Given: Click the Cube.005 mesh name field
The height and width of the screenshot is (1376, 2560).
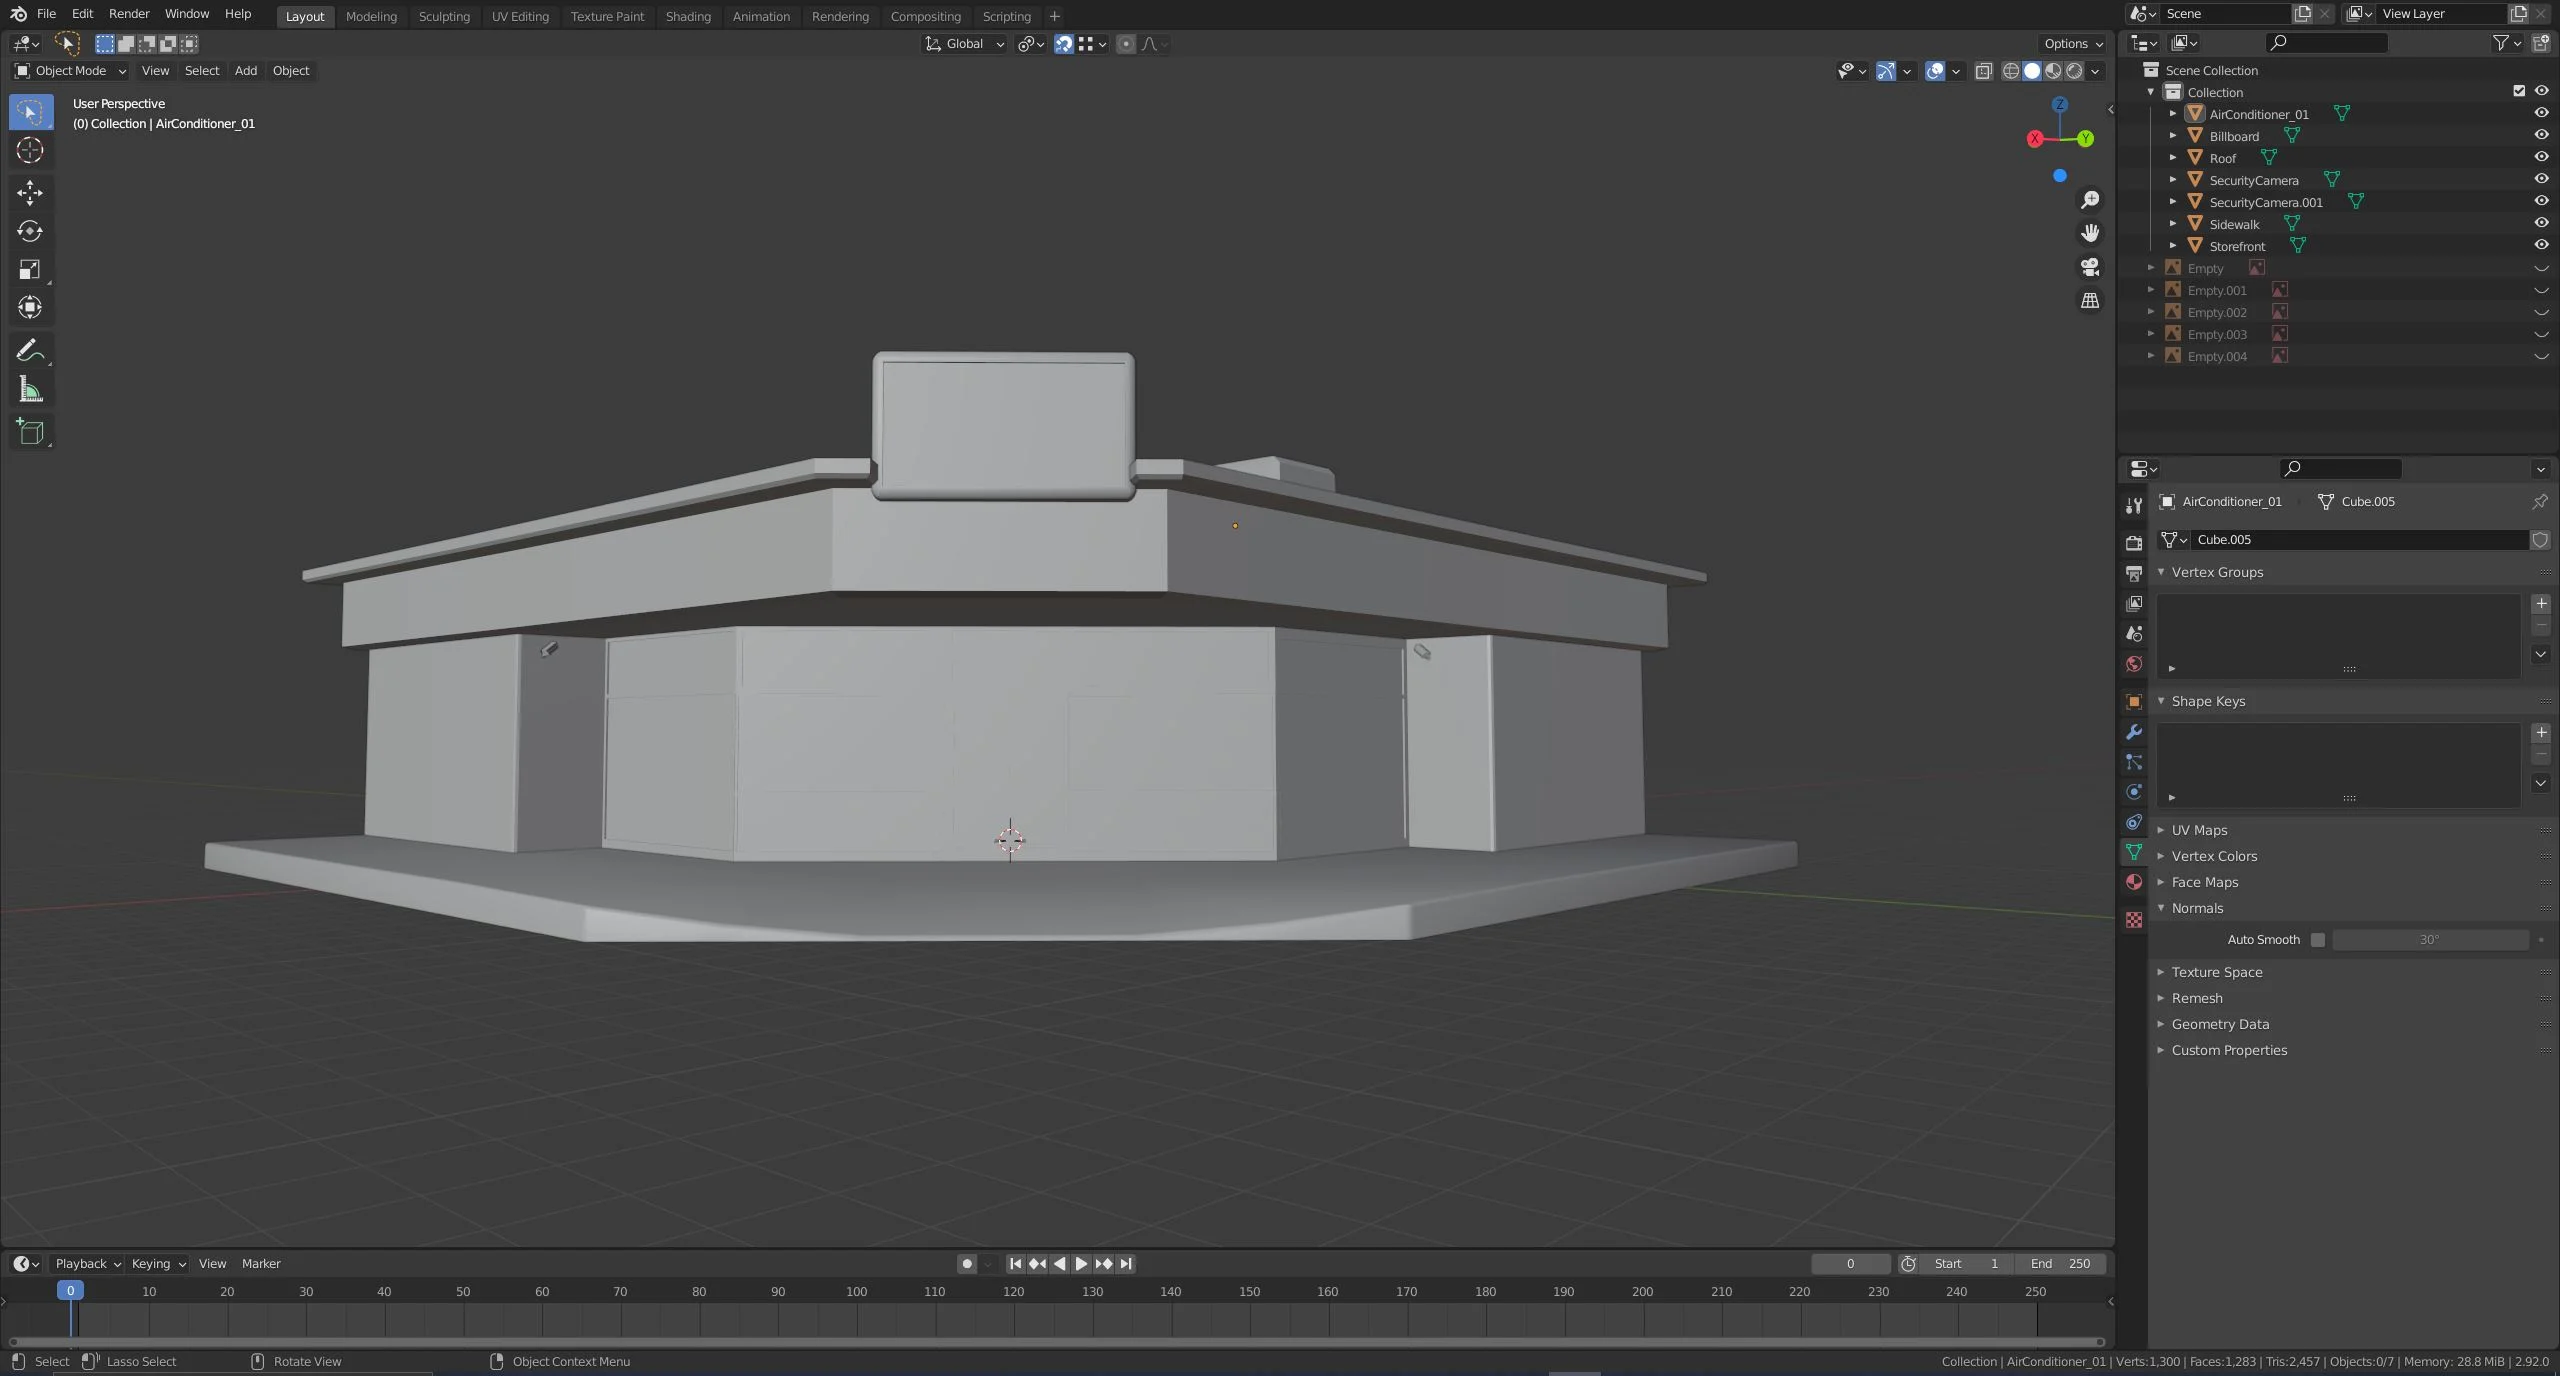Looking at the screenshot, I should click(x=2360, y=540).
